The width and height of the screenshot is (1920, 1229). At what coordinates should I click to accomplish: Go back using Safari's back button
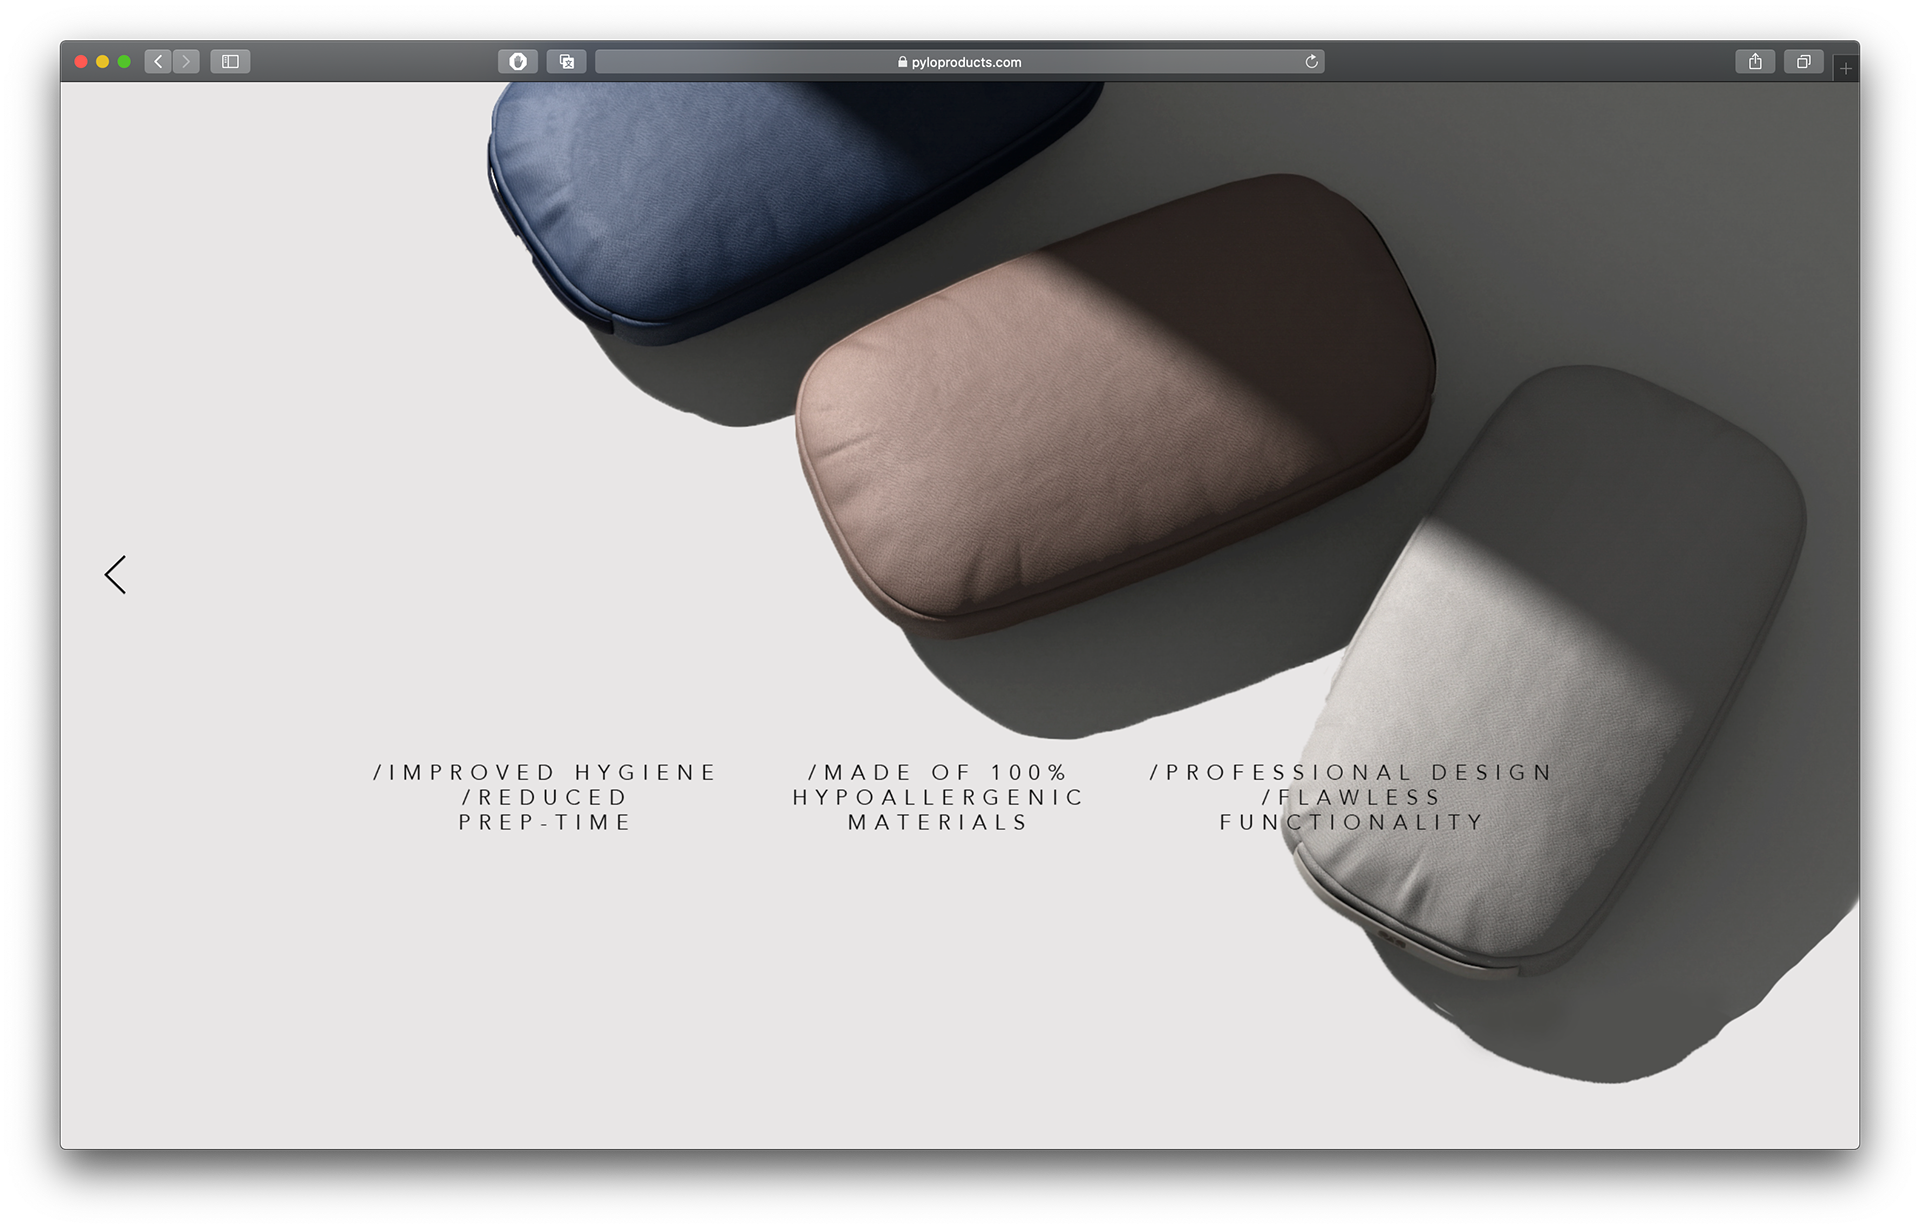158,62
